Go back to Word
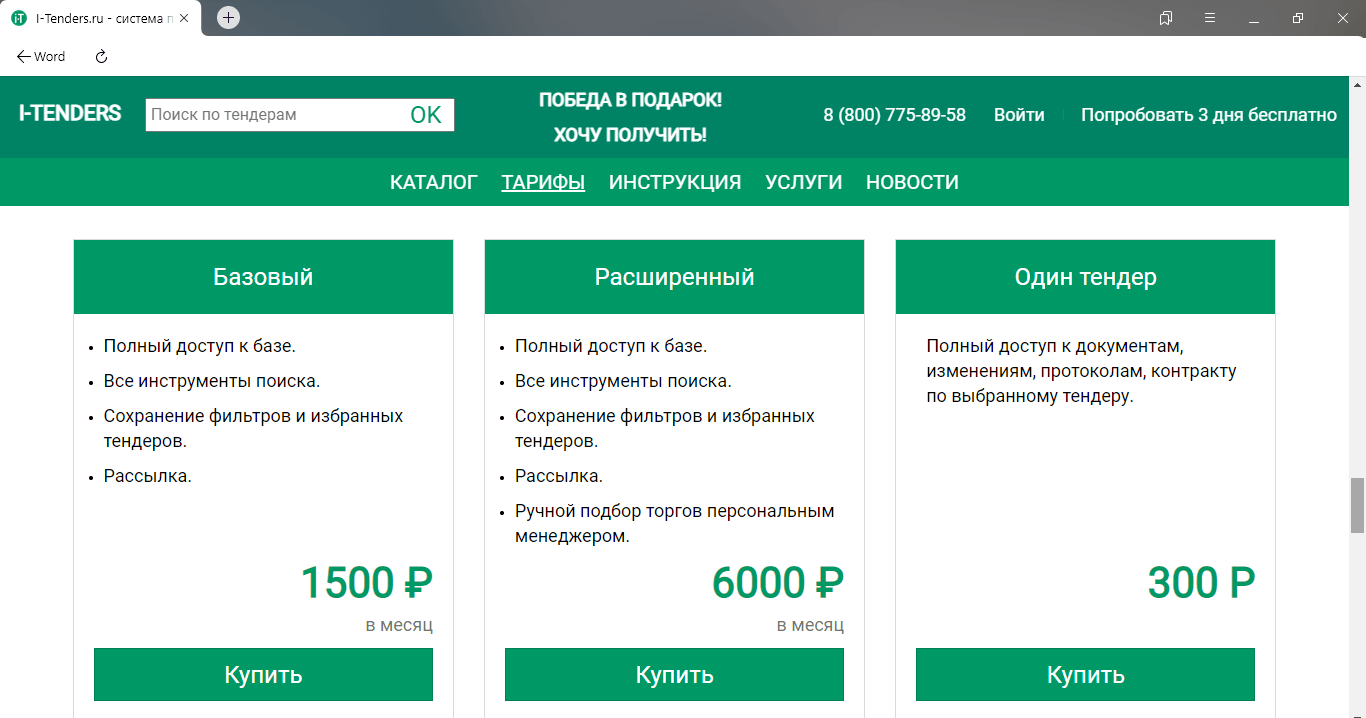The width and height of the screenshot is (1366, 718). click(41, 57)
